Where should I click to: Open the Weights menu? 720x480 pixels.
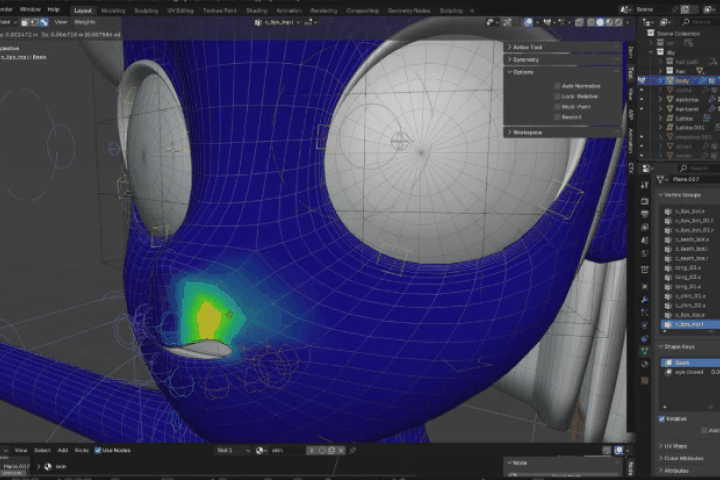(x=85, y=20)
